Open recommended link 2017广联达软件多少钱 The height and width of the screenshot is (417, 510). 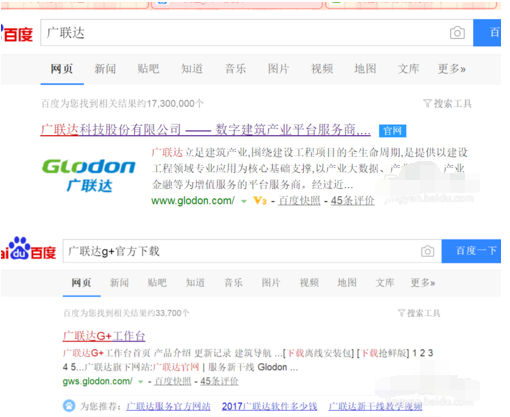point(269,406)
